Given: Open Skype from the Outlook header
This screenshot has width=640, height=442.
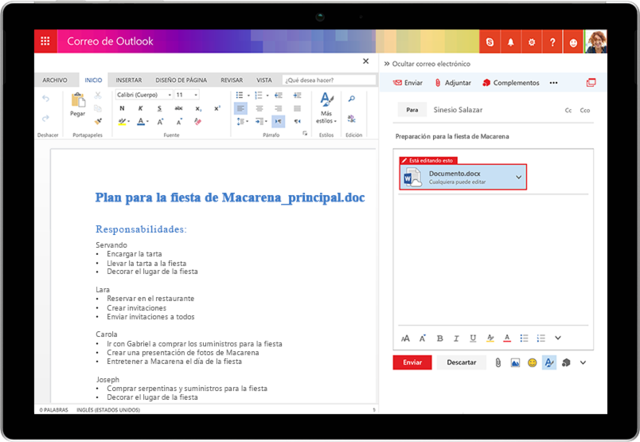Looking at the screenshot, I should [489, 42].
